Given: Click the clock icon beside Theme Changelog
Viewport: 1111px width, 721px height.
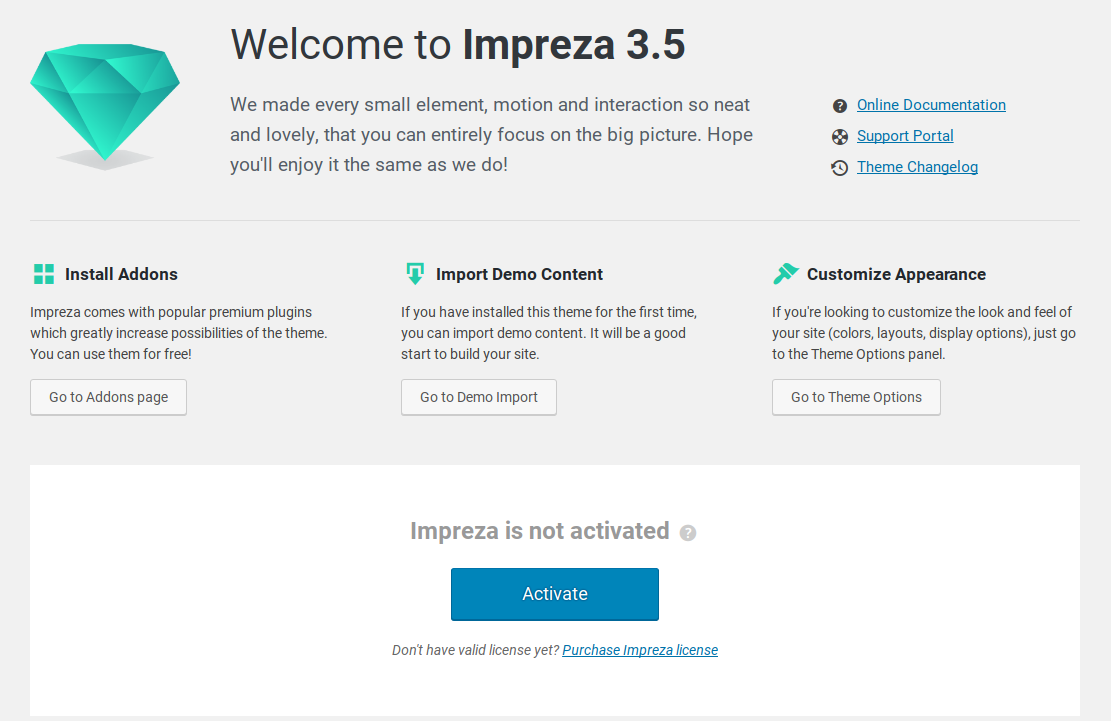Looking at the screenshot, I should coord(839,167).
